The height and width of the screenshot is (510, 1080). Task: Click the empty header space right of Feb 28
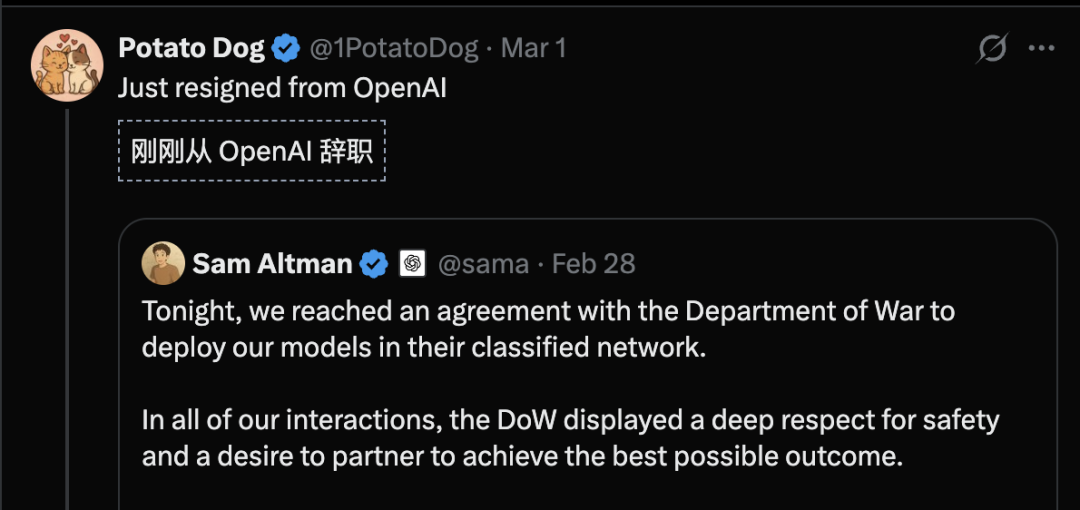click(x=840, y=264)
